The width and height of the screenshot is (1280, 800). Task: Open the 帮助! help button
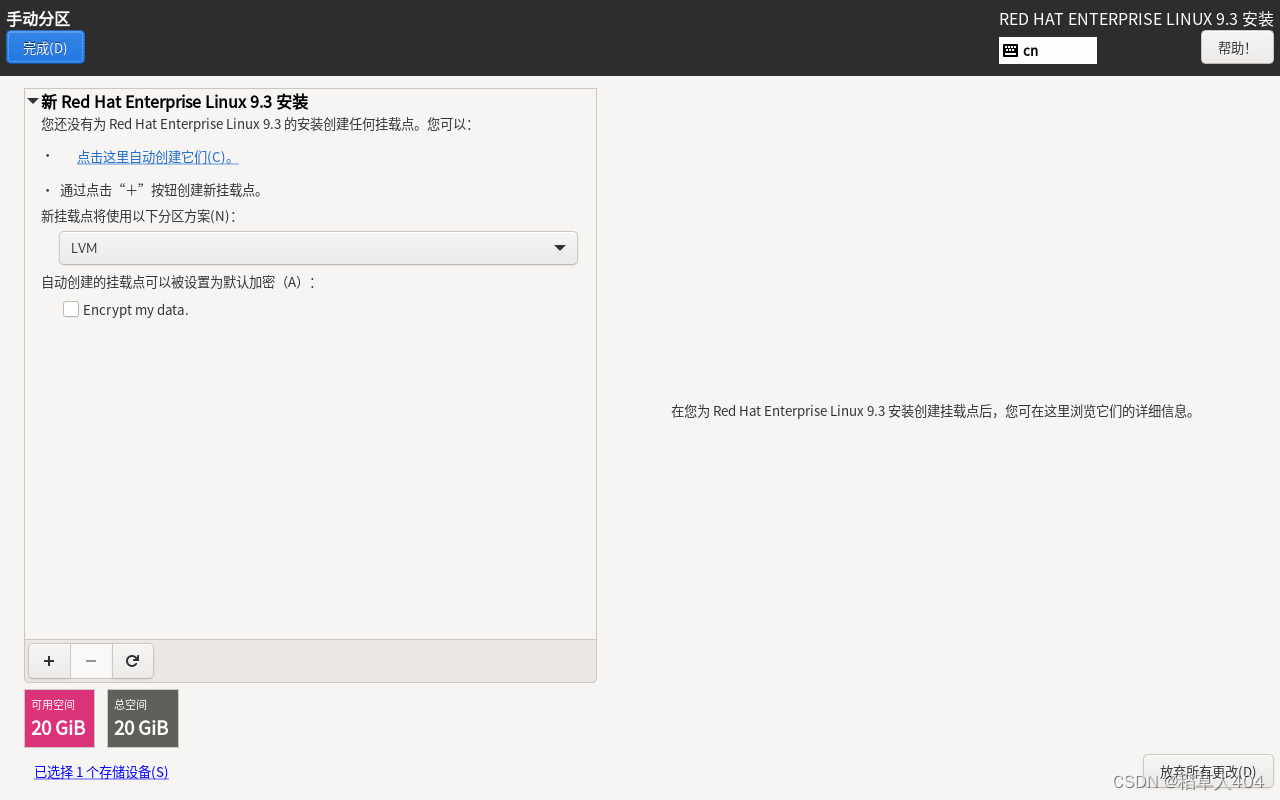tap(1237, 47)
